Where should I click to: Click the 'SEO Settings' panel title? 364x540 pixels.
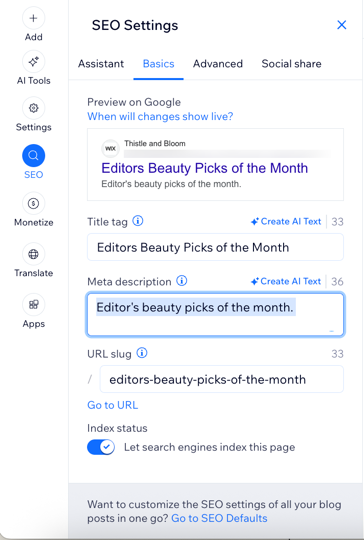(135, 25)
